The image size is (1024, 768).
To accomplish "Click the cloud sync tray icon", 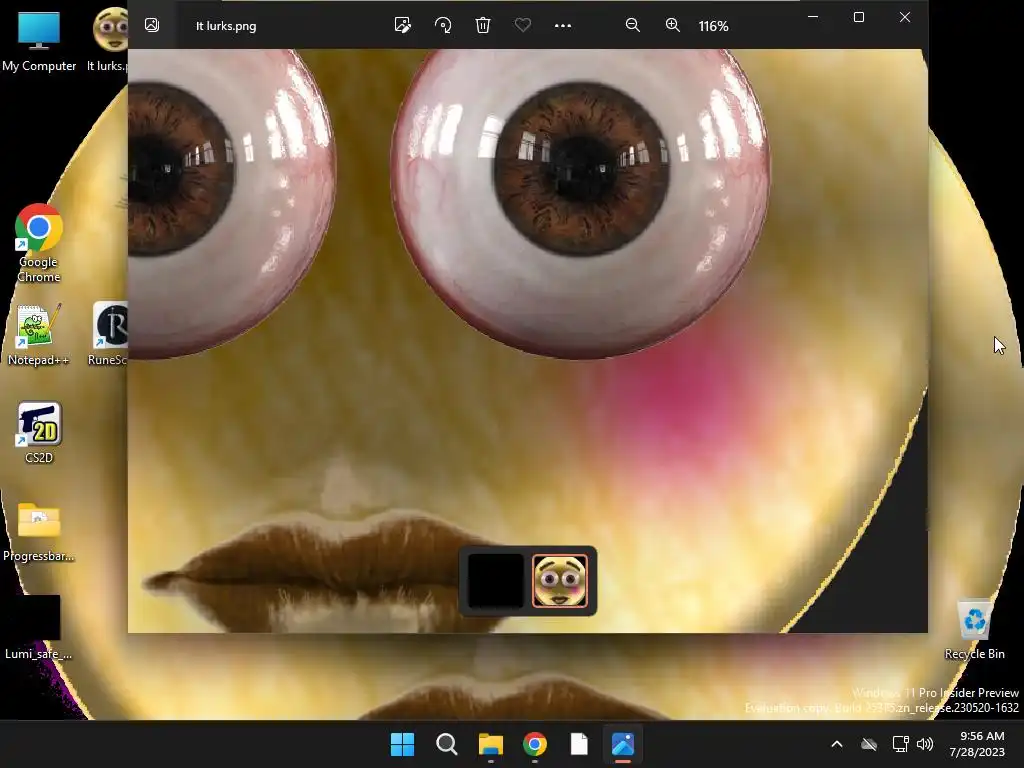I will click(x=869, y=744).
